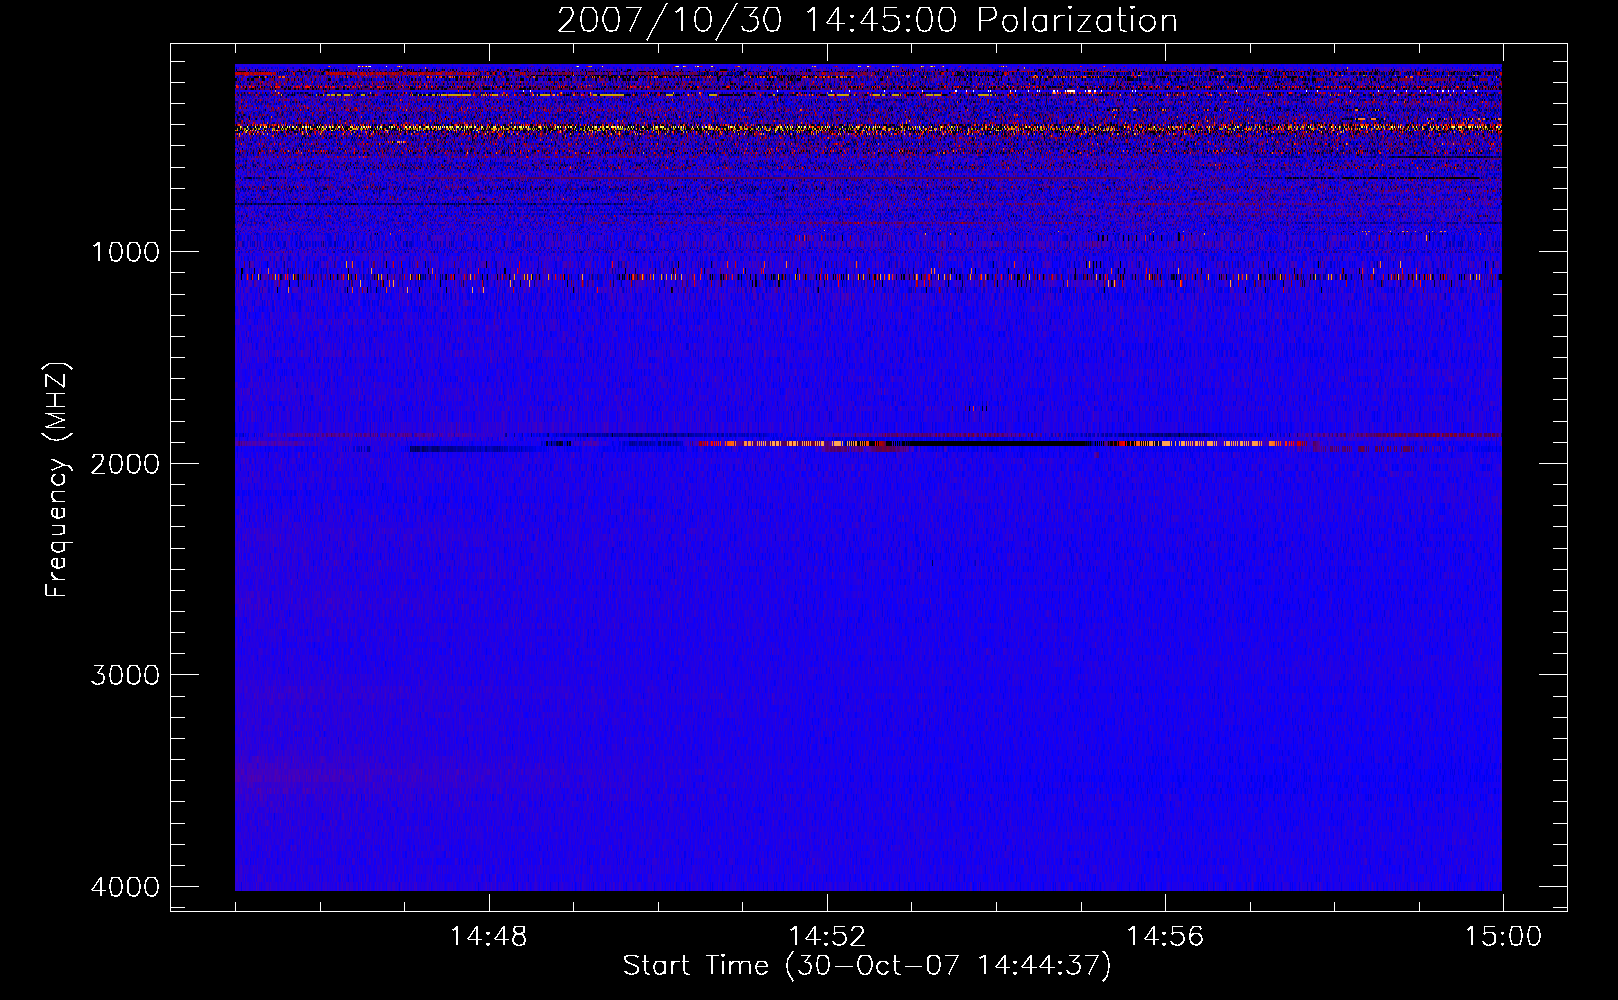
Task: Click the 'Start Time (30-Oct-07 14:44:37)' label
Action: [x=867, y=966]
